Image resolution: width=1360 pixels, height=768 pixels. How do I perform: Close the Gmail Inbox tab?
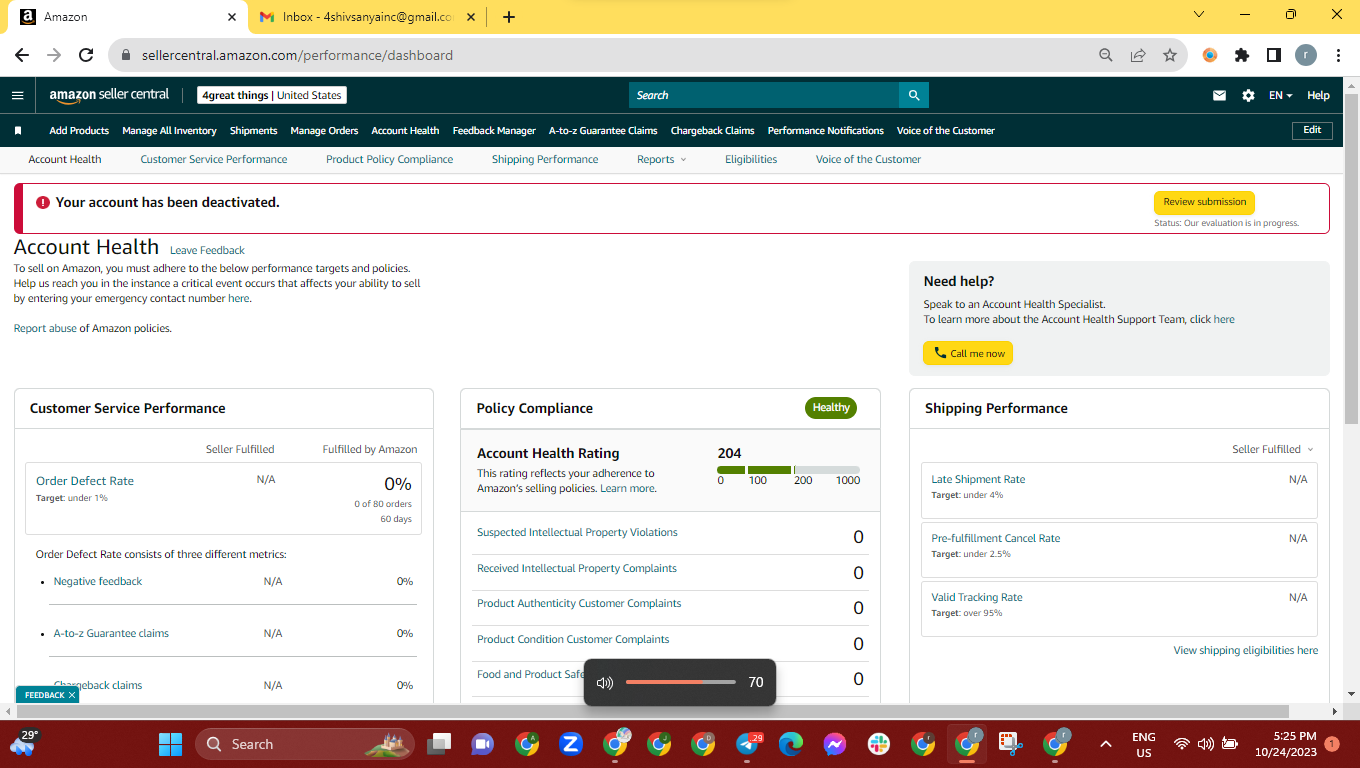tap(470, 17)
